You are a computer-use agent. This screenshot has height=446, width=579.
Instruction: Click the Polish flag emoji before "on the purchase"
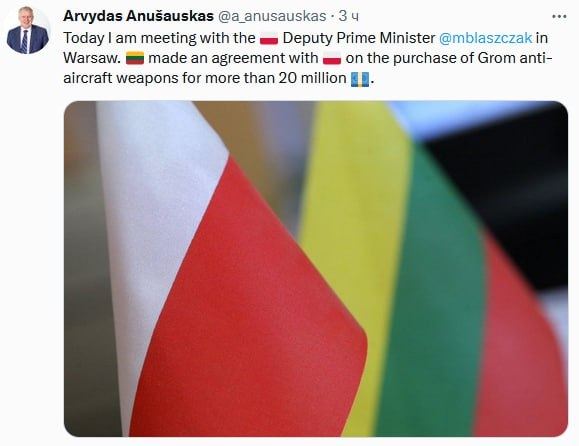coord(332,58)
